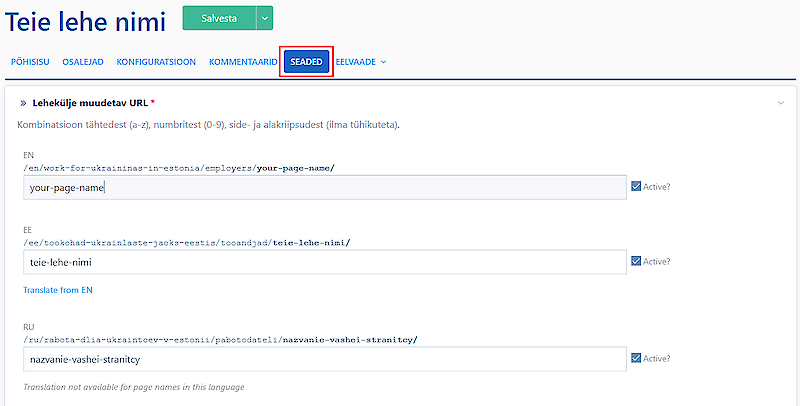Click the double-chevron icon before Lehekülje muudetav URL
This screenshot has width=800, height=406.
23,103
